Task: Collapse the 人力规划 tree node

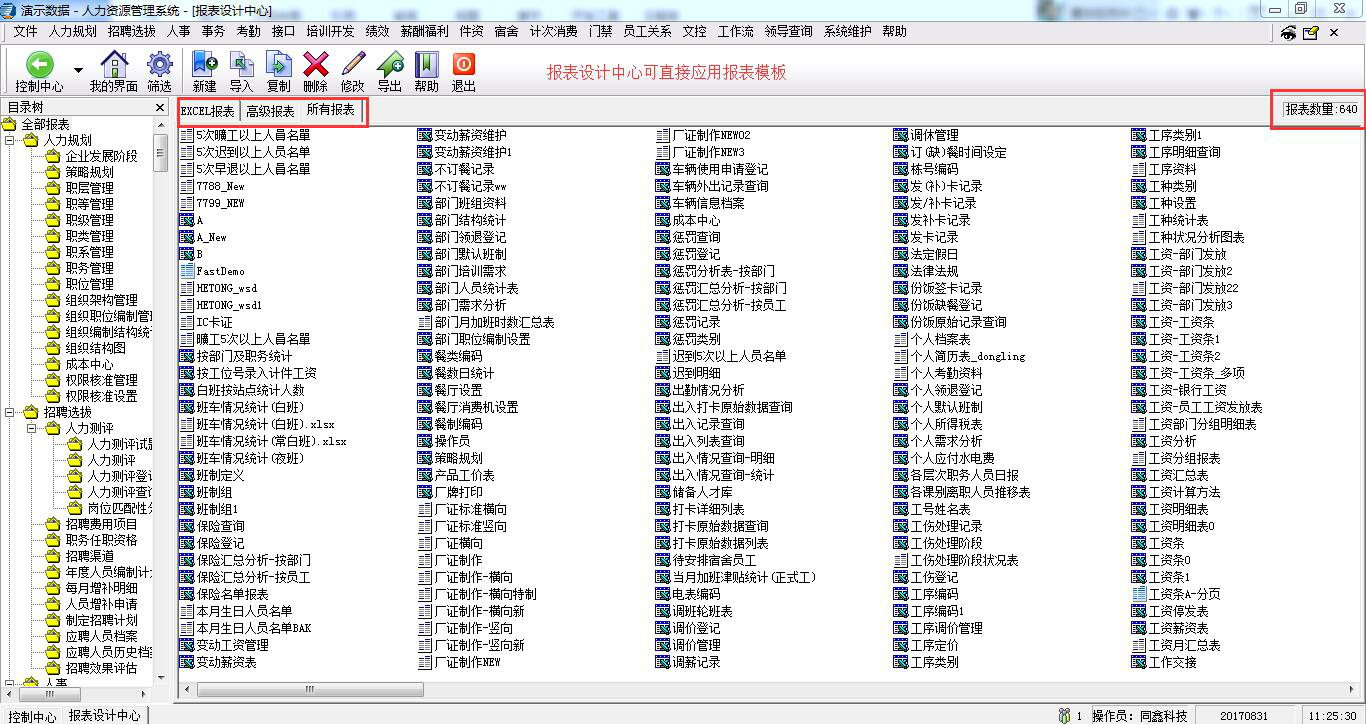Action: [x=11, y=140]
